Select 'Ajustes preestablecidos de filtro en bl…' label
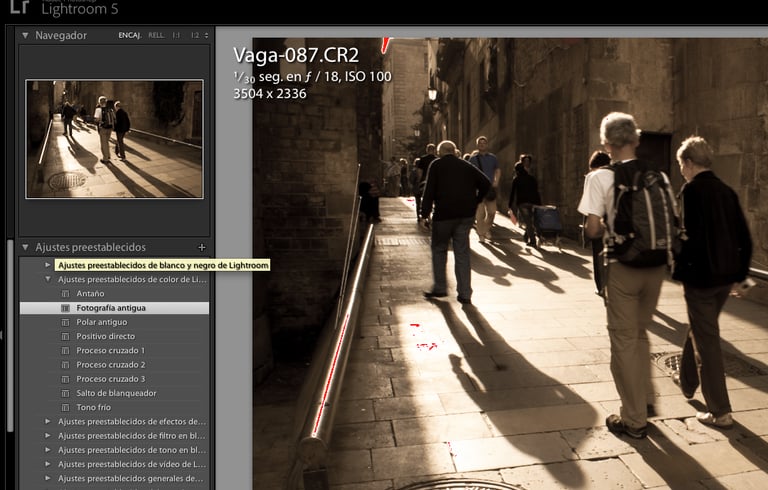768x490 pixels. [132, 436]
